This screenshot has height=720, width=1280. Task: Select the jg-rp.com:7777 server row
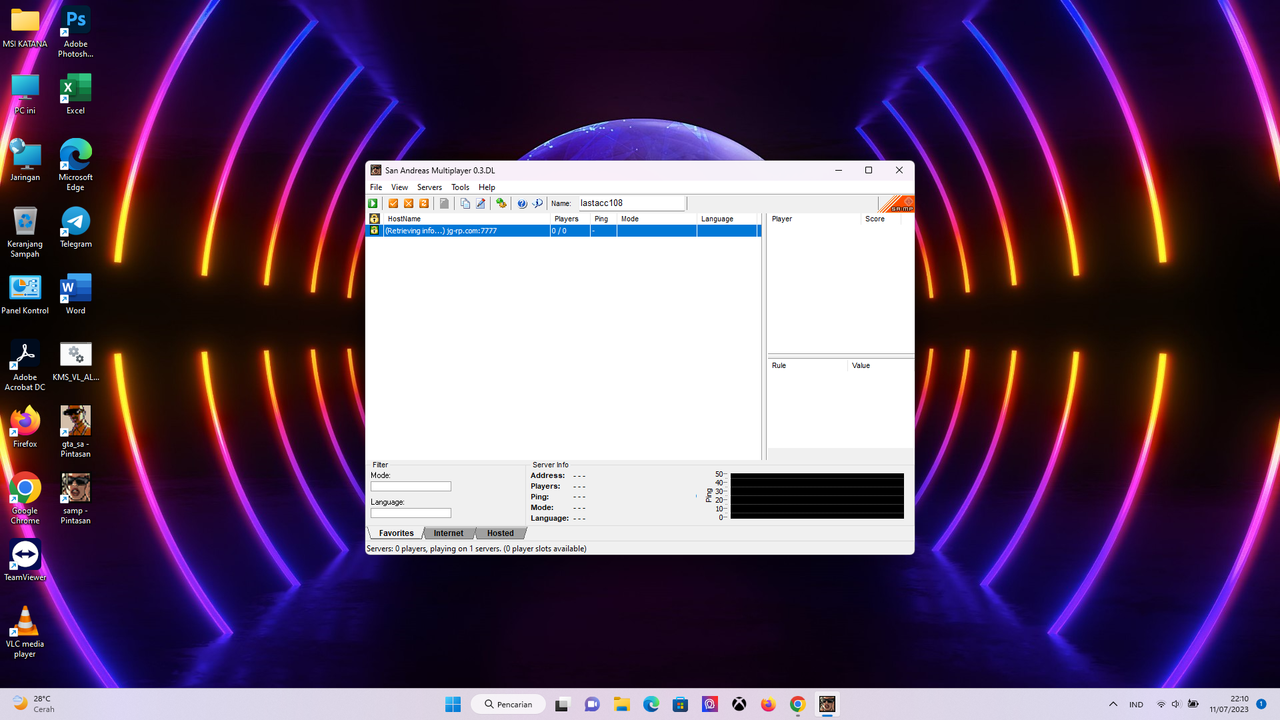pos(564,230)
